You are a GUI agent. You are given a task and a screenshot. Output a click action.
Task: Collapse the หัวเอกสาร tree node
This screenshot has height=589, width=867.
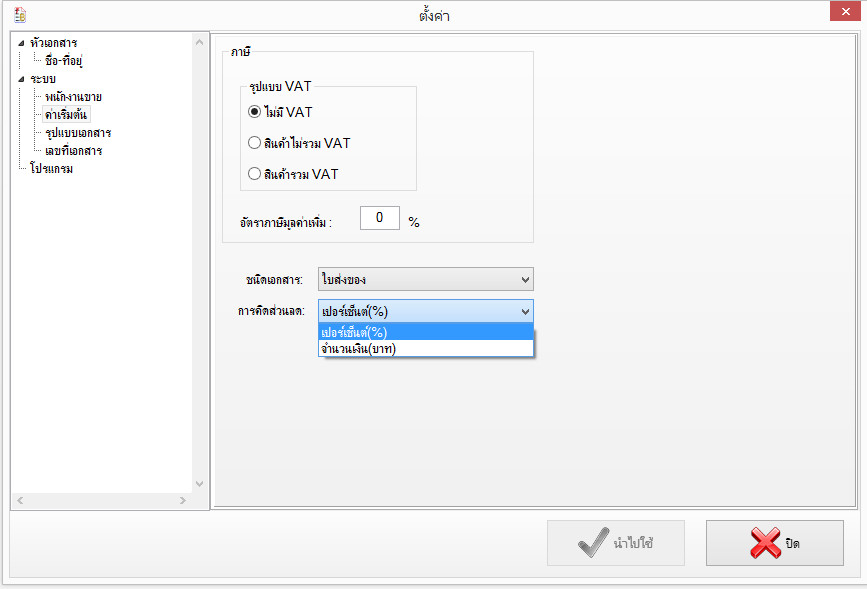coord(21,43)
